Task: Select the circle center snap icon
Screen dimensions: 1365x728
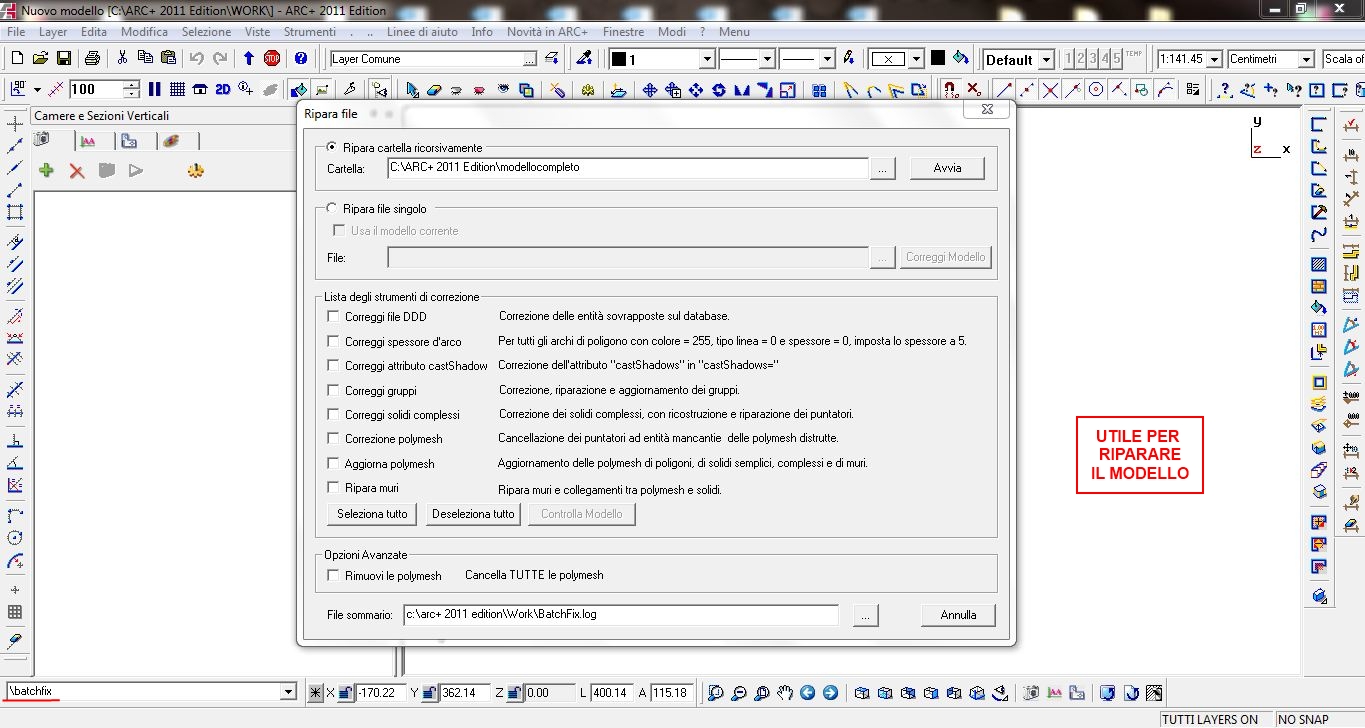Action: [1096, 90]
